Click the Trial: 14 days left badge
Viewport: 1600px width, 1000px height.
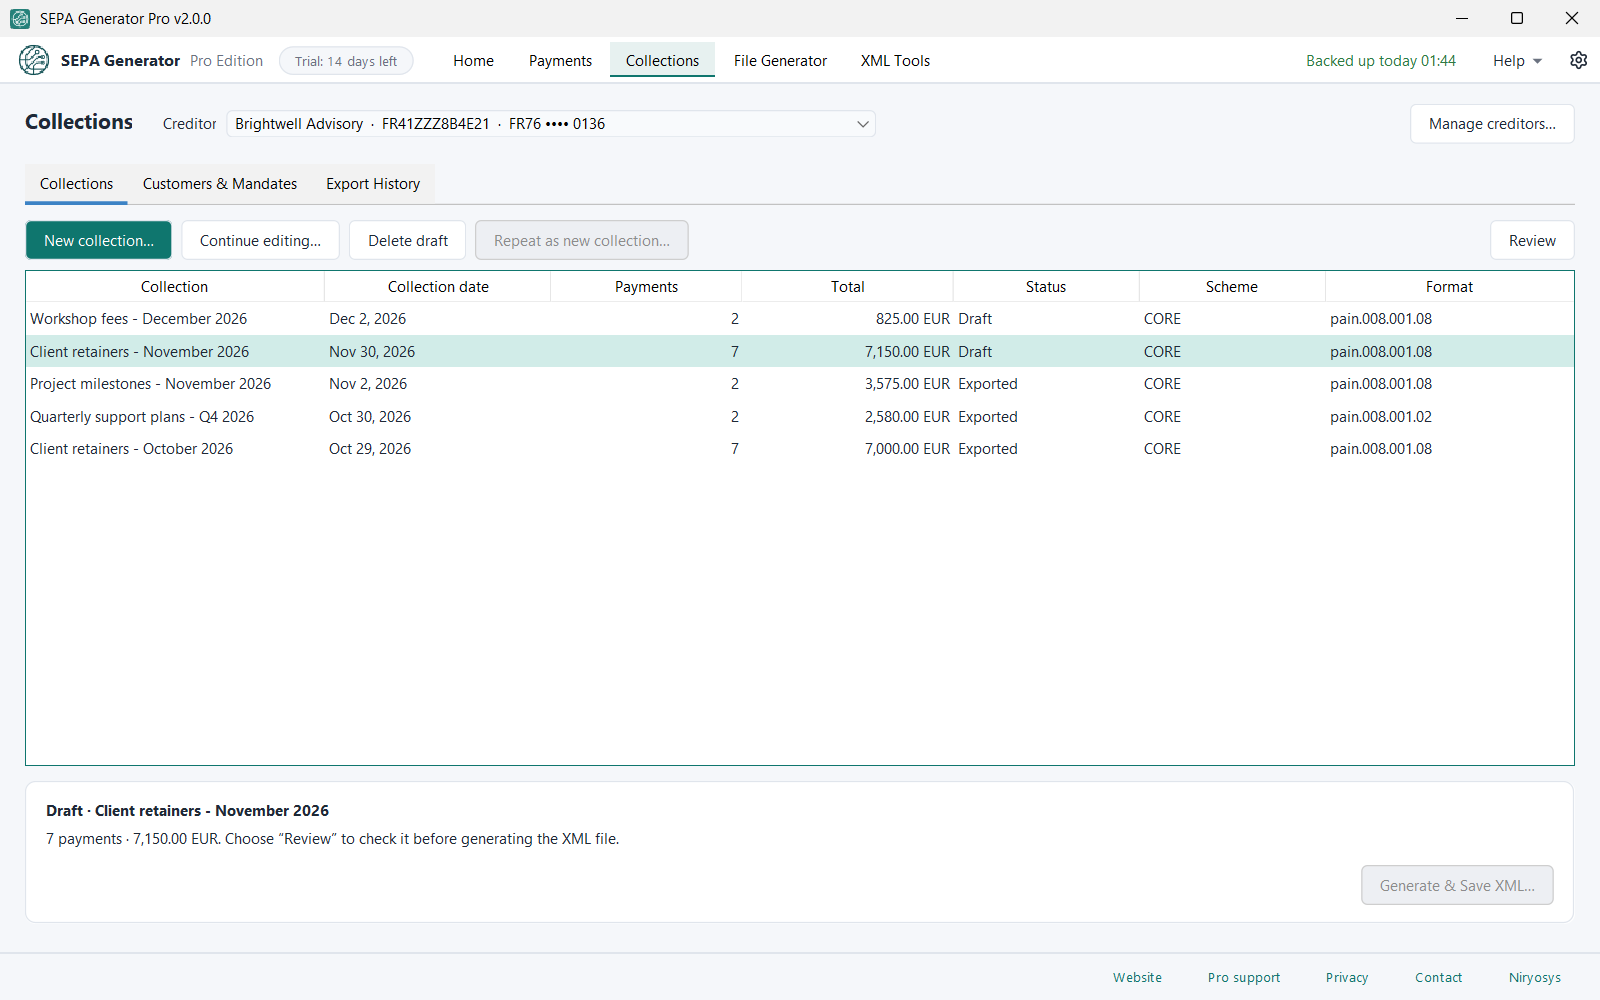346,61
